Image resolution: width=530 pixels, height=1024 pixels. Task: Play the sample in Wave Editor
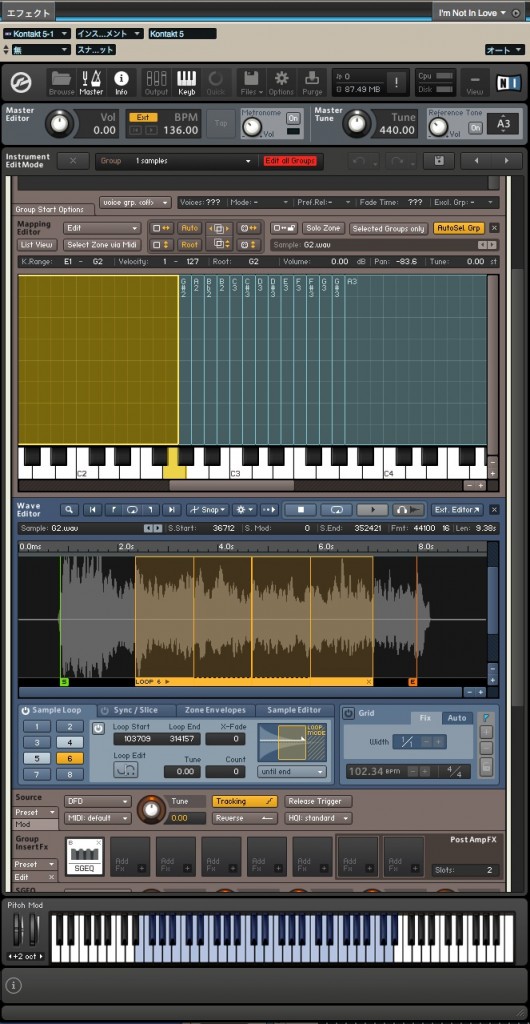[x=373, y=509]
